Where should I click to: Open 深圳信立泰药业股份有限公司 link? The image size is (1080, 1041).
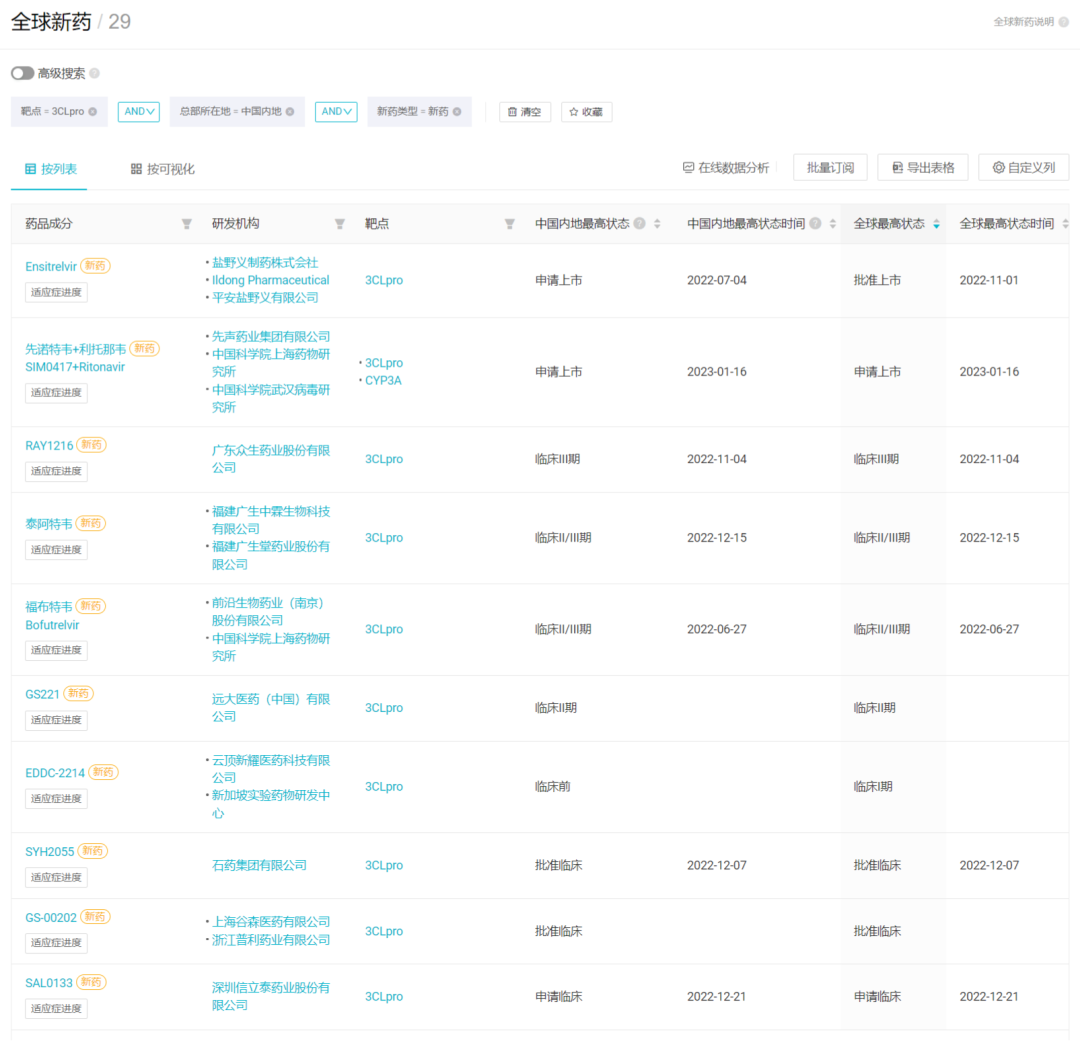coord(271,996)
